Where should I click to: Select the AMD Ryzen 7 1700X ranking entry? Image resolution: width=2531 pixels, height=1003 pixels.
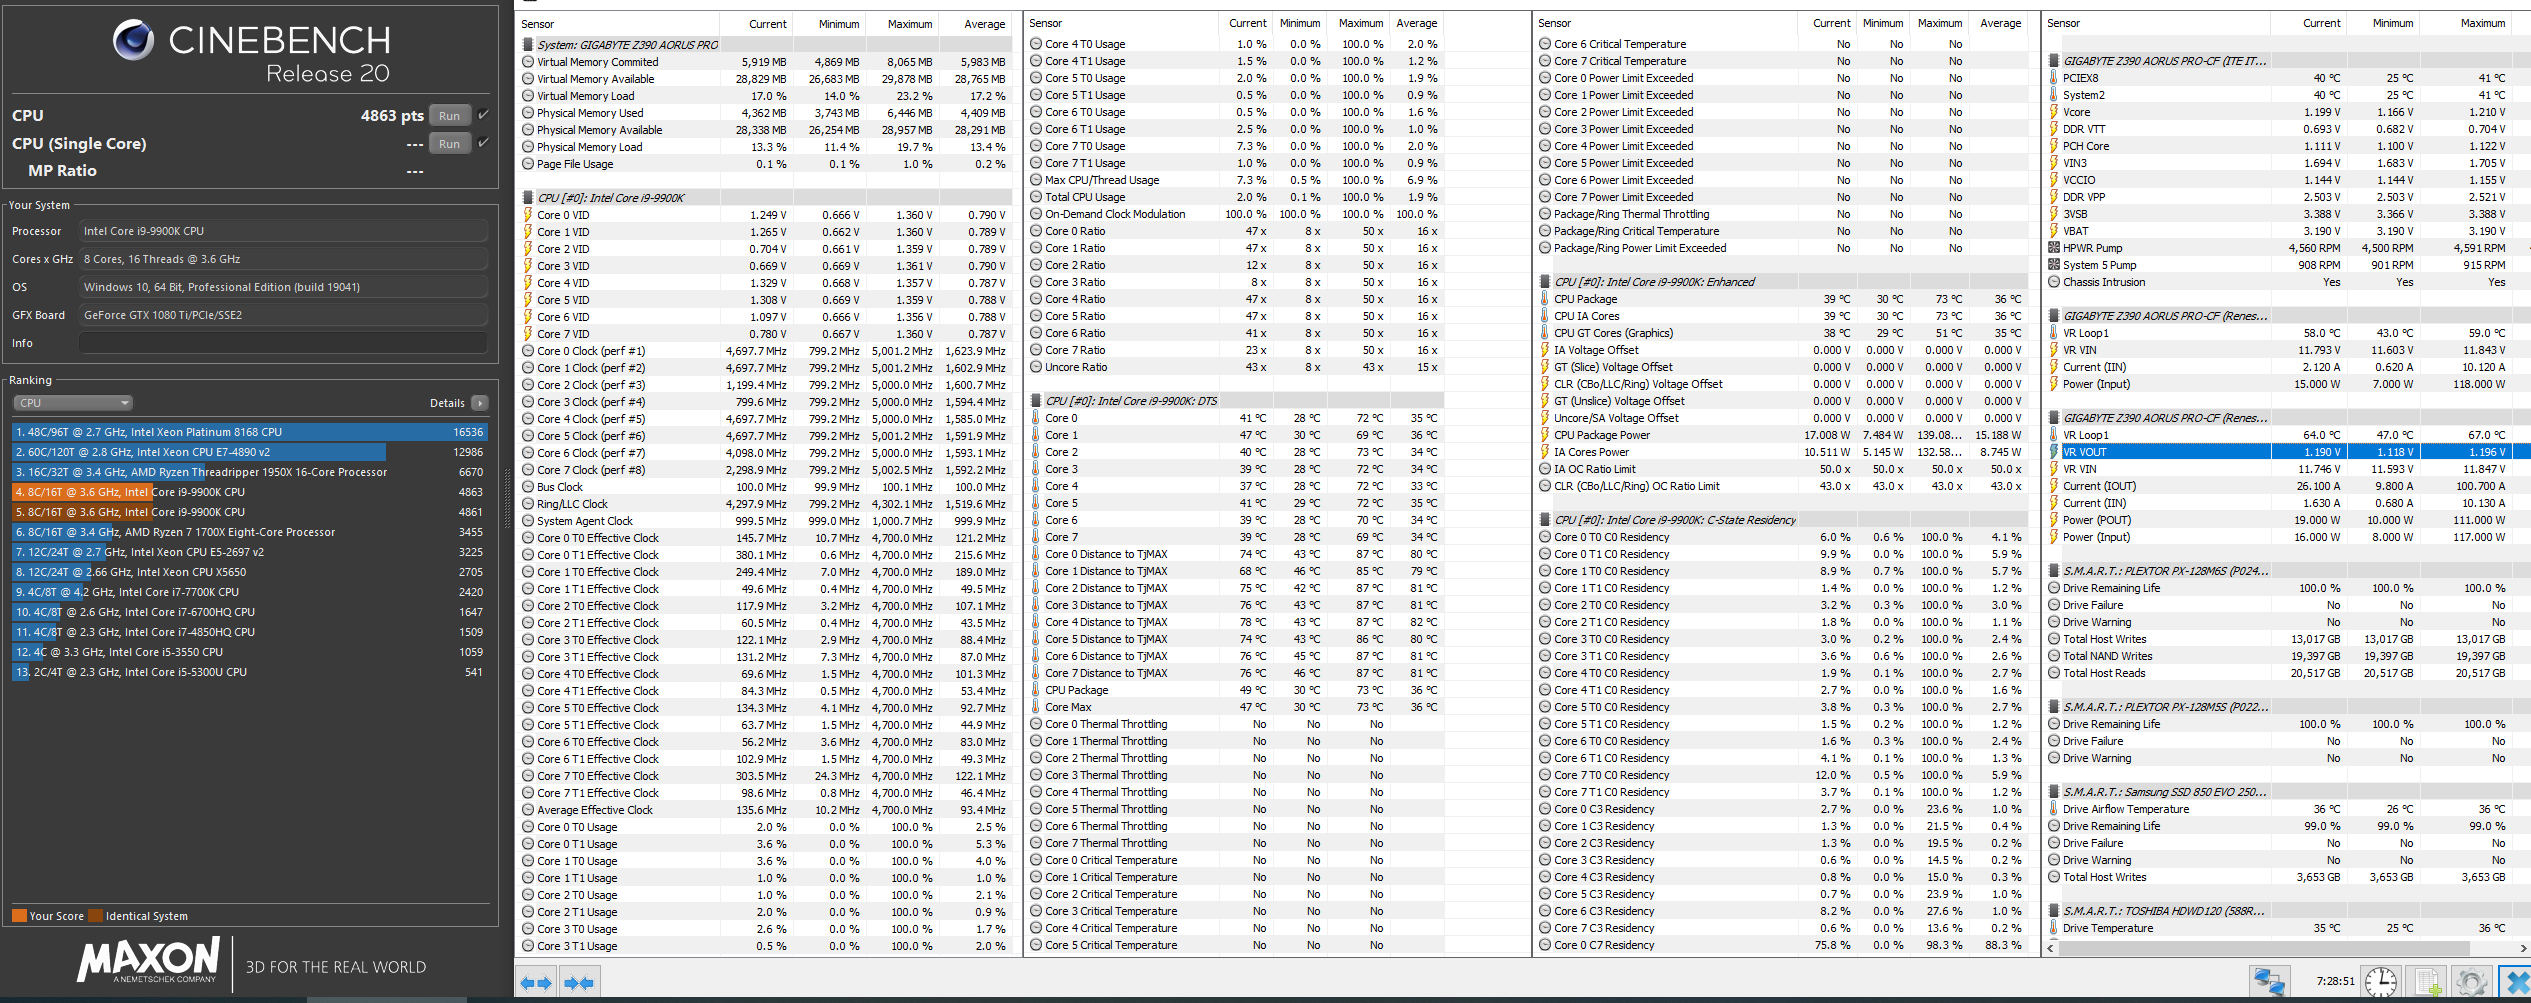click(x=250, y=532)
